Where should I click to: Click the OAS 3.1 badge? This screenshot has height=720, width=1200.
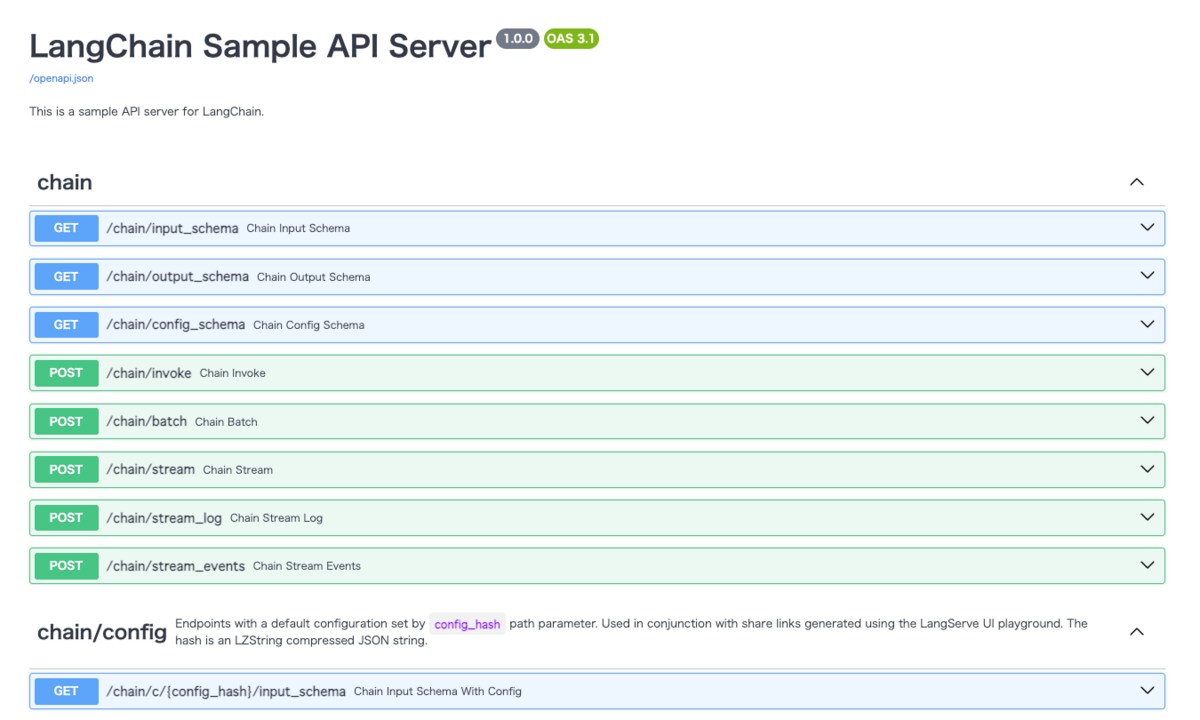coord(571,39)
